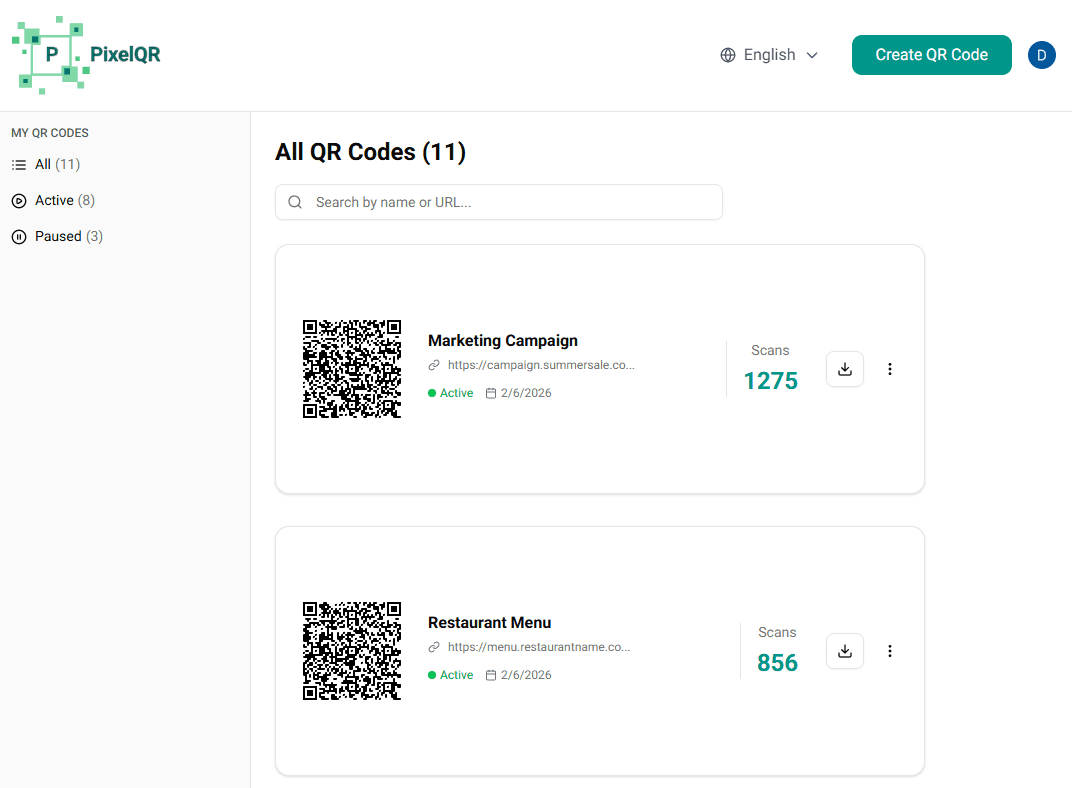Select the list icon beside All filter
Viewport: 1072px width, 788px height.
pyautogui.click(x=18, y=164)
